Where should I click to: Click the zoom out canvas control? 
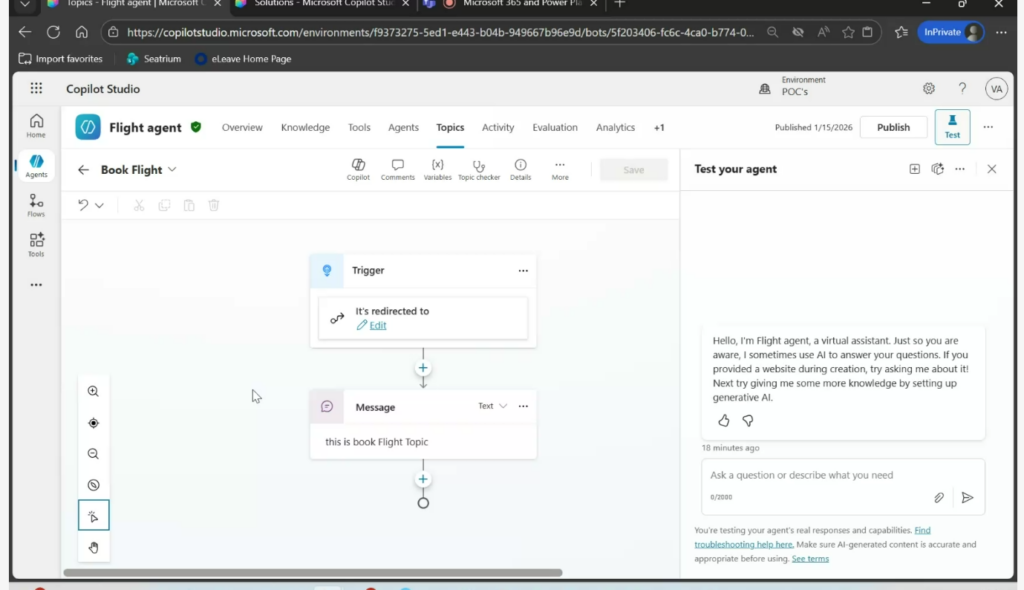[x=93, y=454]
